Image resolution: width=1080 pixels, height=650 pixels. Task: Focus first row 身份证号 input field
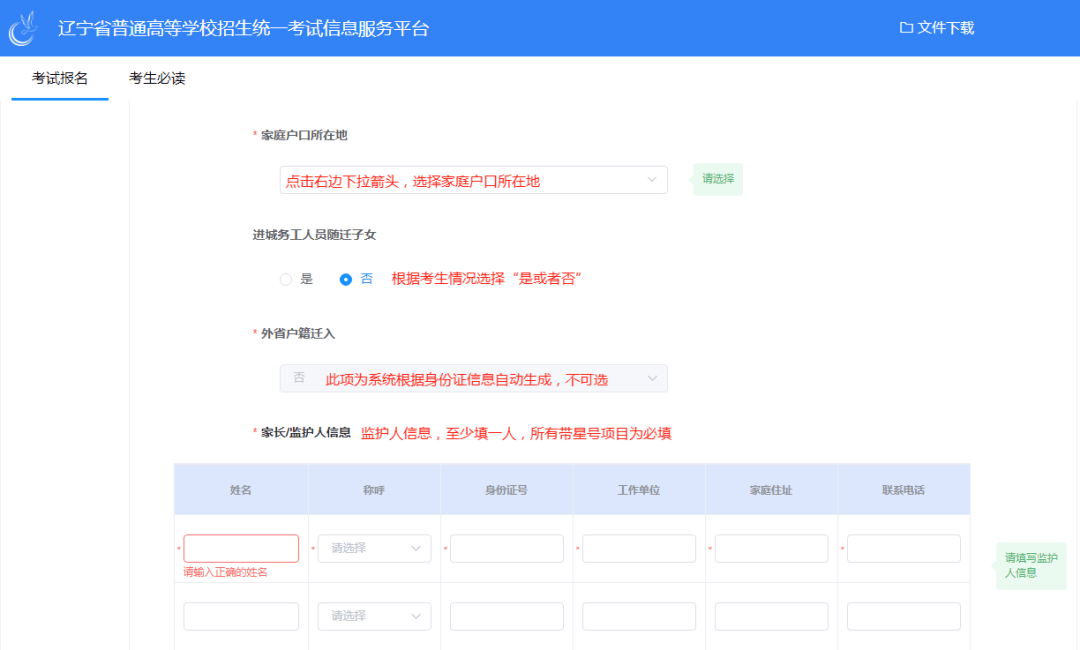507,548
